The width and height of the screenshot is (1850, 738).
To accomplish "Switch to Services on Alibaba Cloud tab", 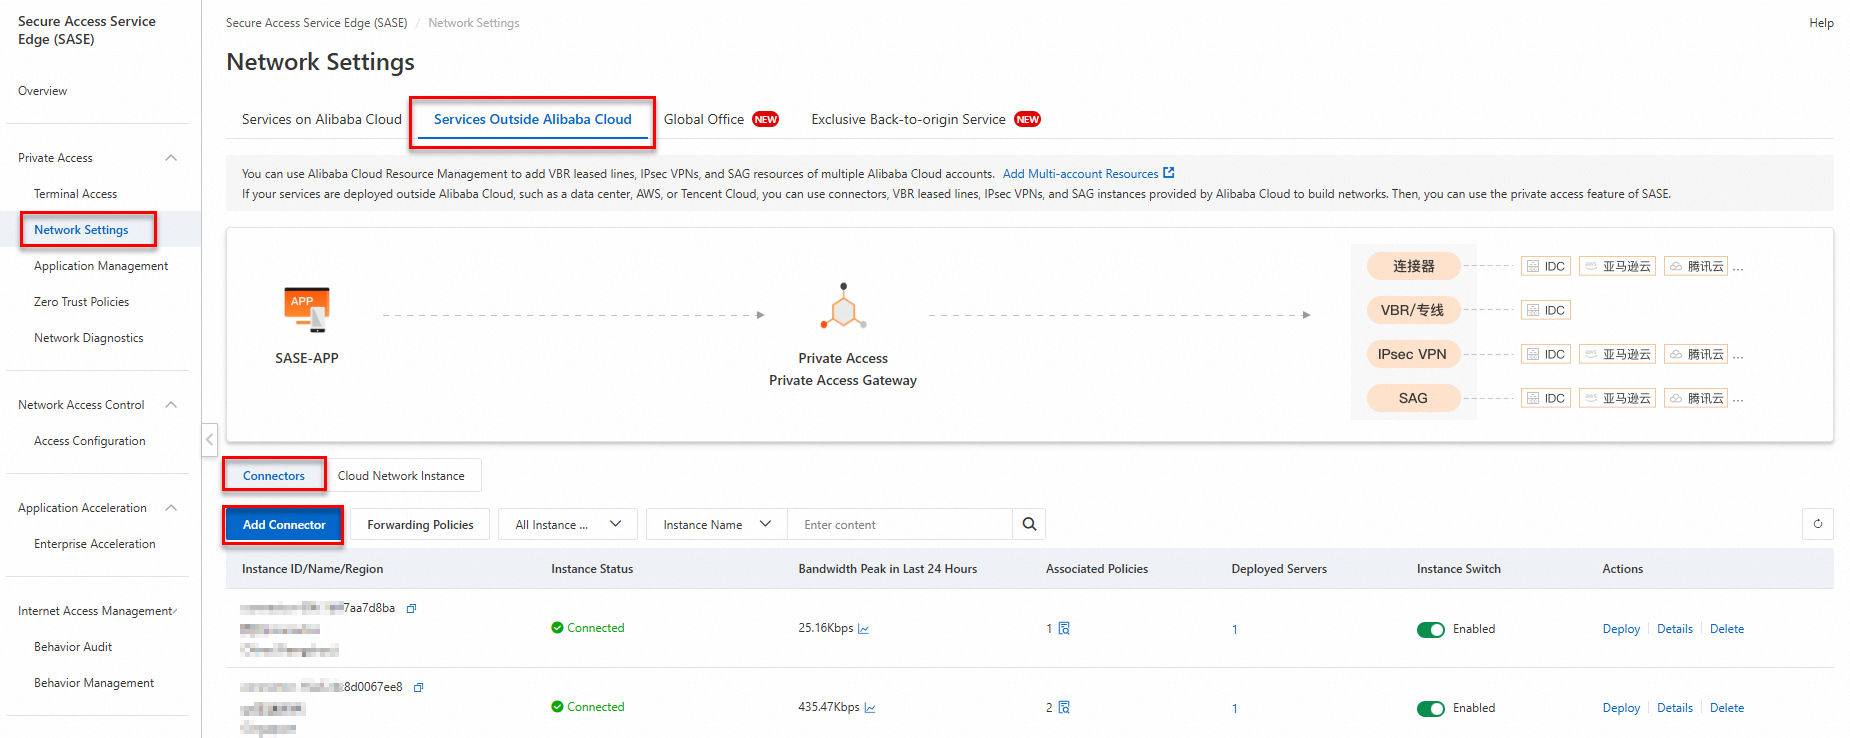I will (x=321, y=119).
